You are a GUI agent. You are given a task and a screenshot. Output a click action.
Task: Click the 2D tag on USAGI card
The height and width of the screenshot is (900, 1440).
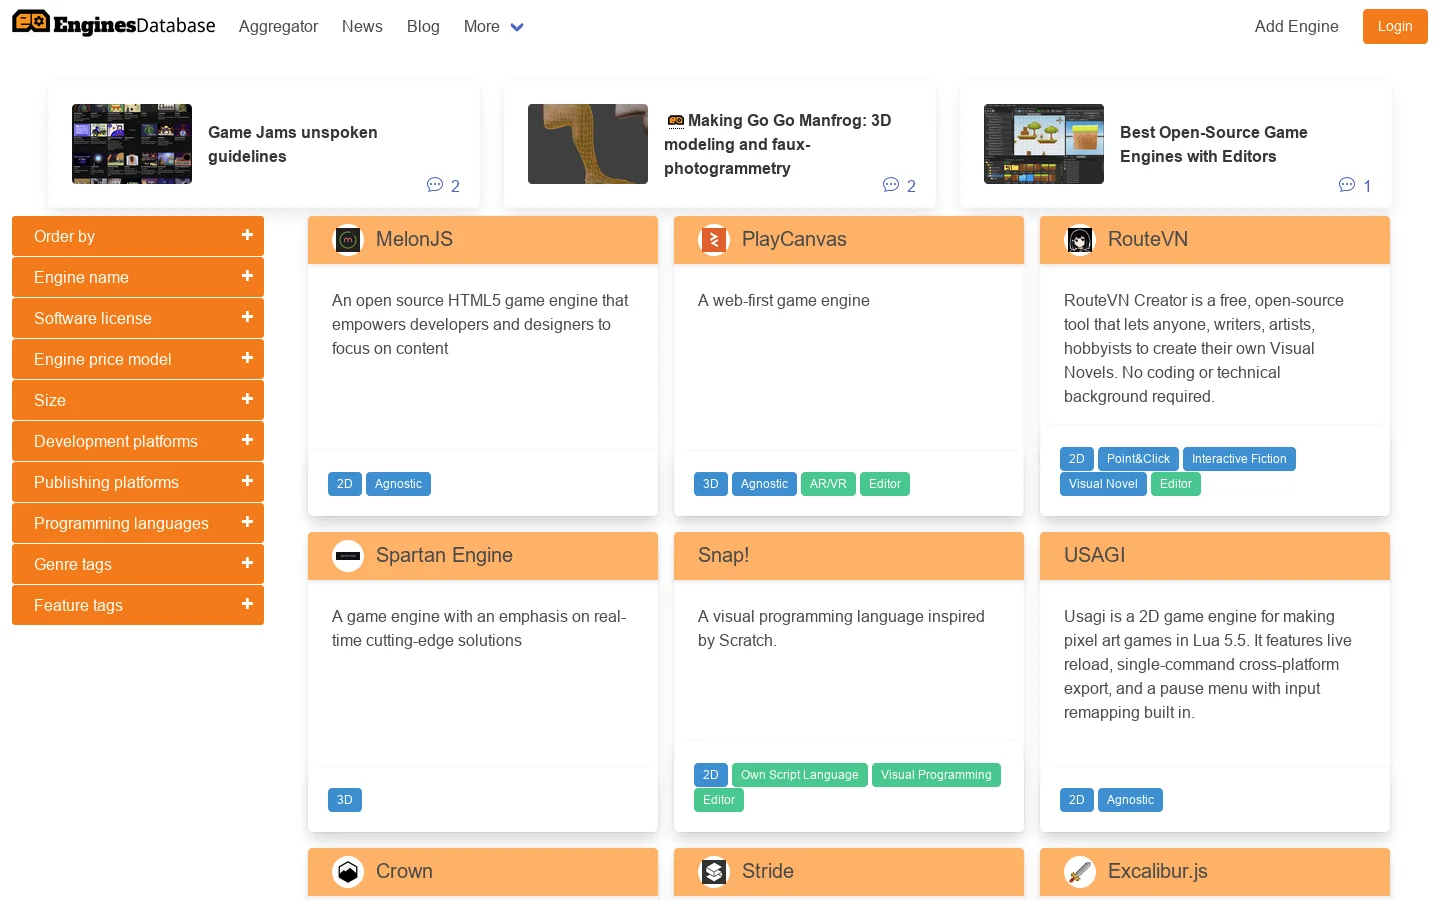(x=1077, y=800)
